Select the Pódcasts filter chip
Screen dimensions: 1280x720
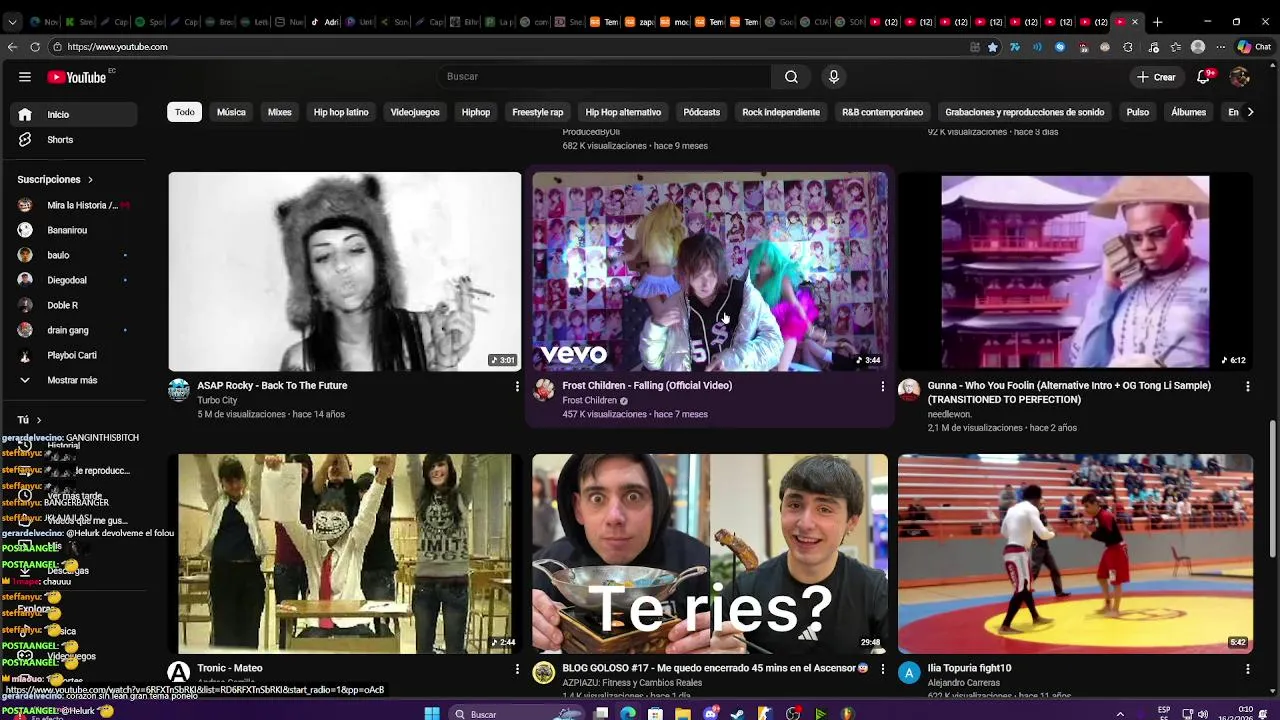(x=702, y=112)
